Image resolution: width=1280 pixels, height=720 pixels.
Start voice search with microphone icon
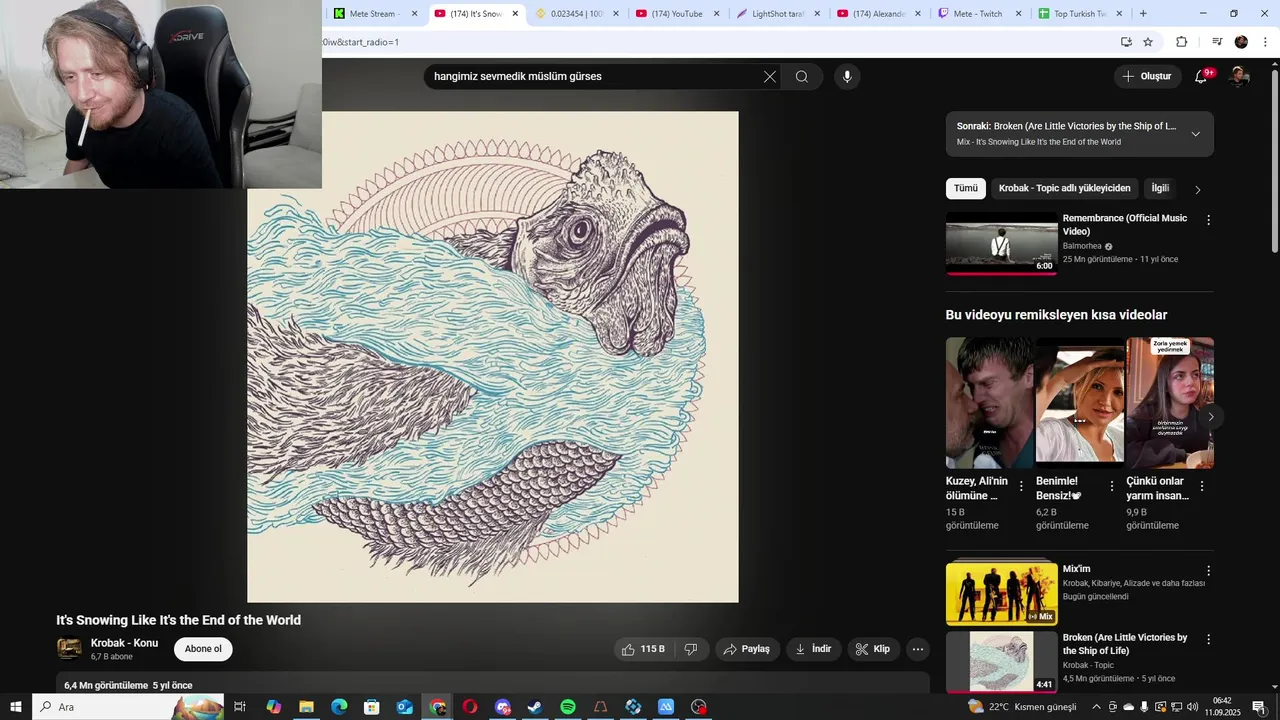847,77
